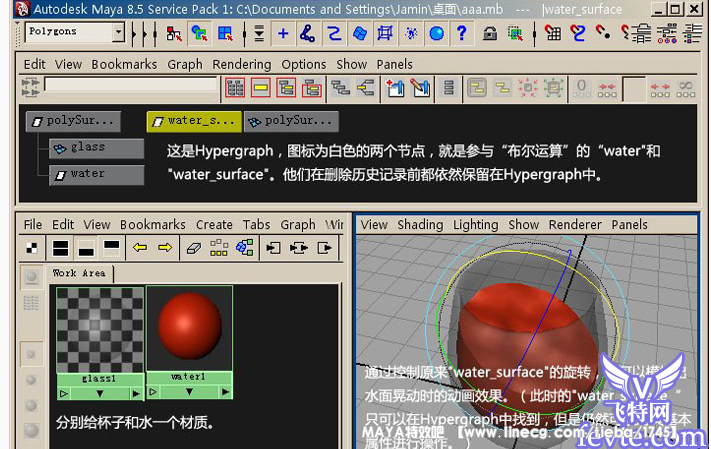Image resolution: width=711 pixels, height=449 pixels.
Task: Select by hierarchy mode icon
Action: 174,33
